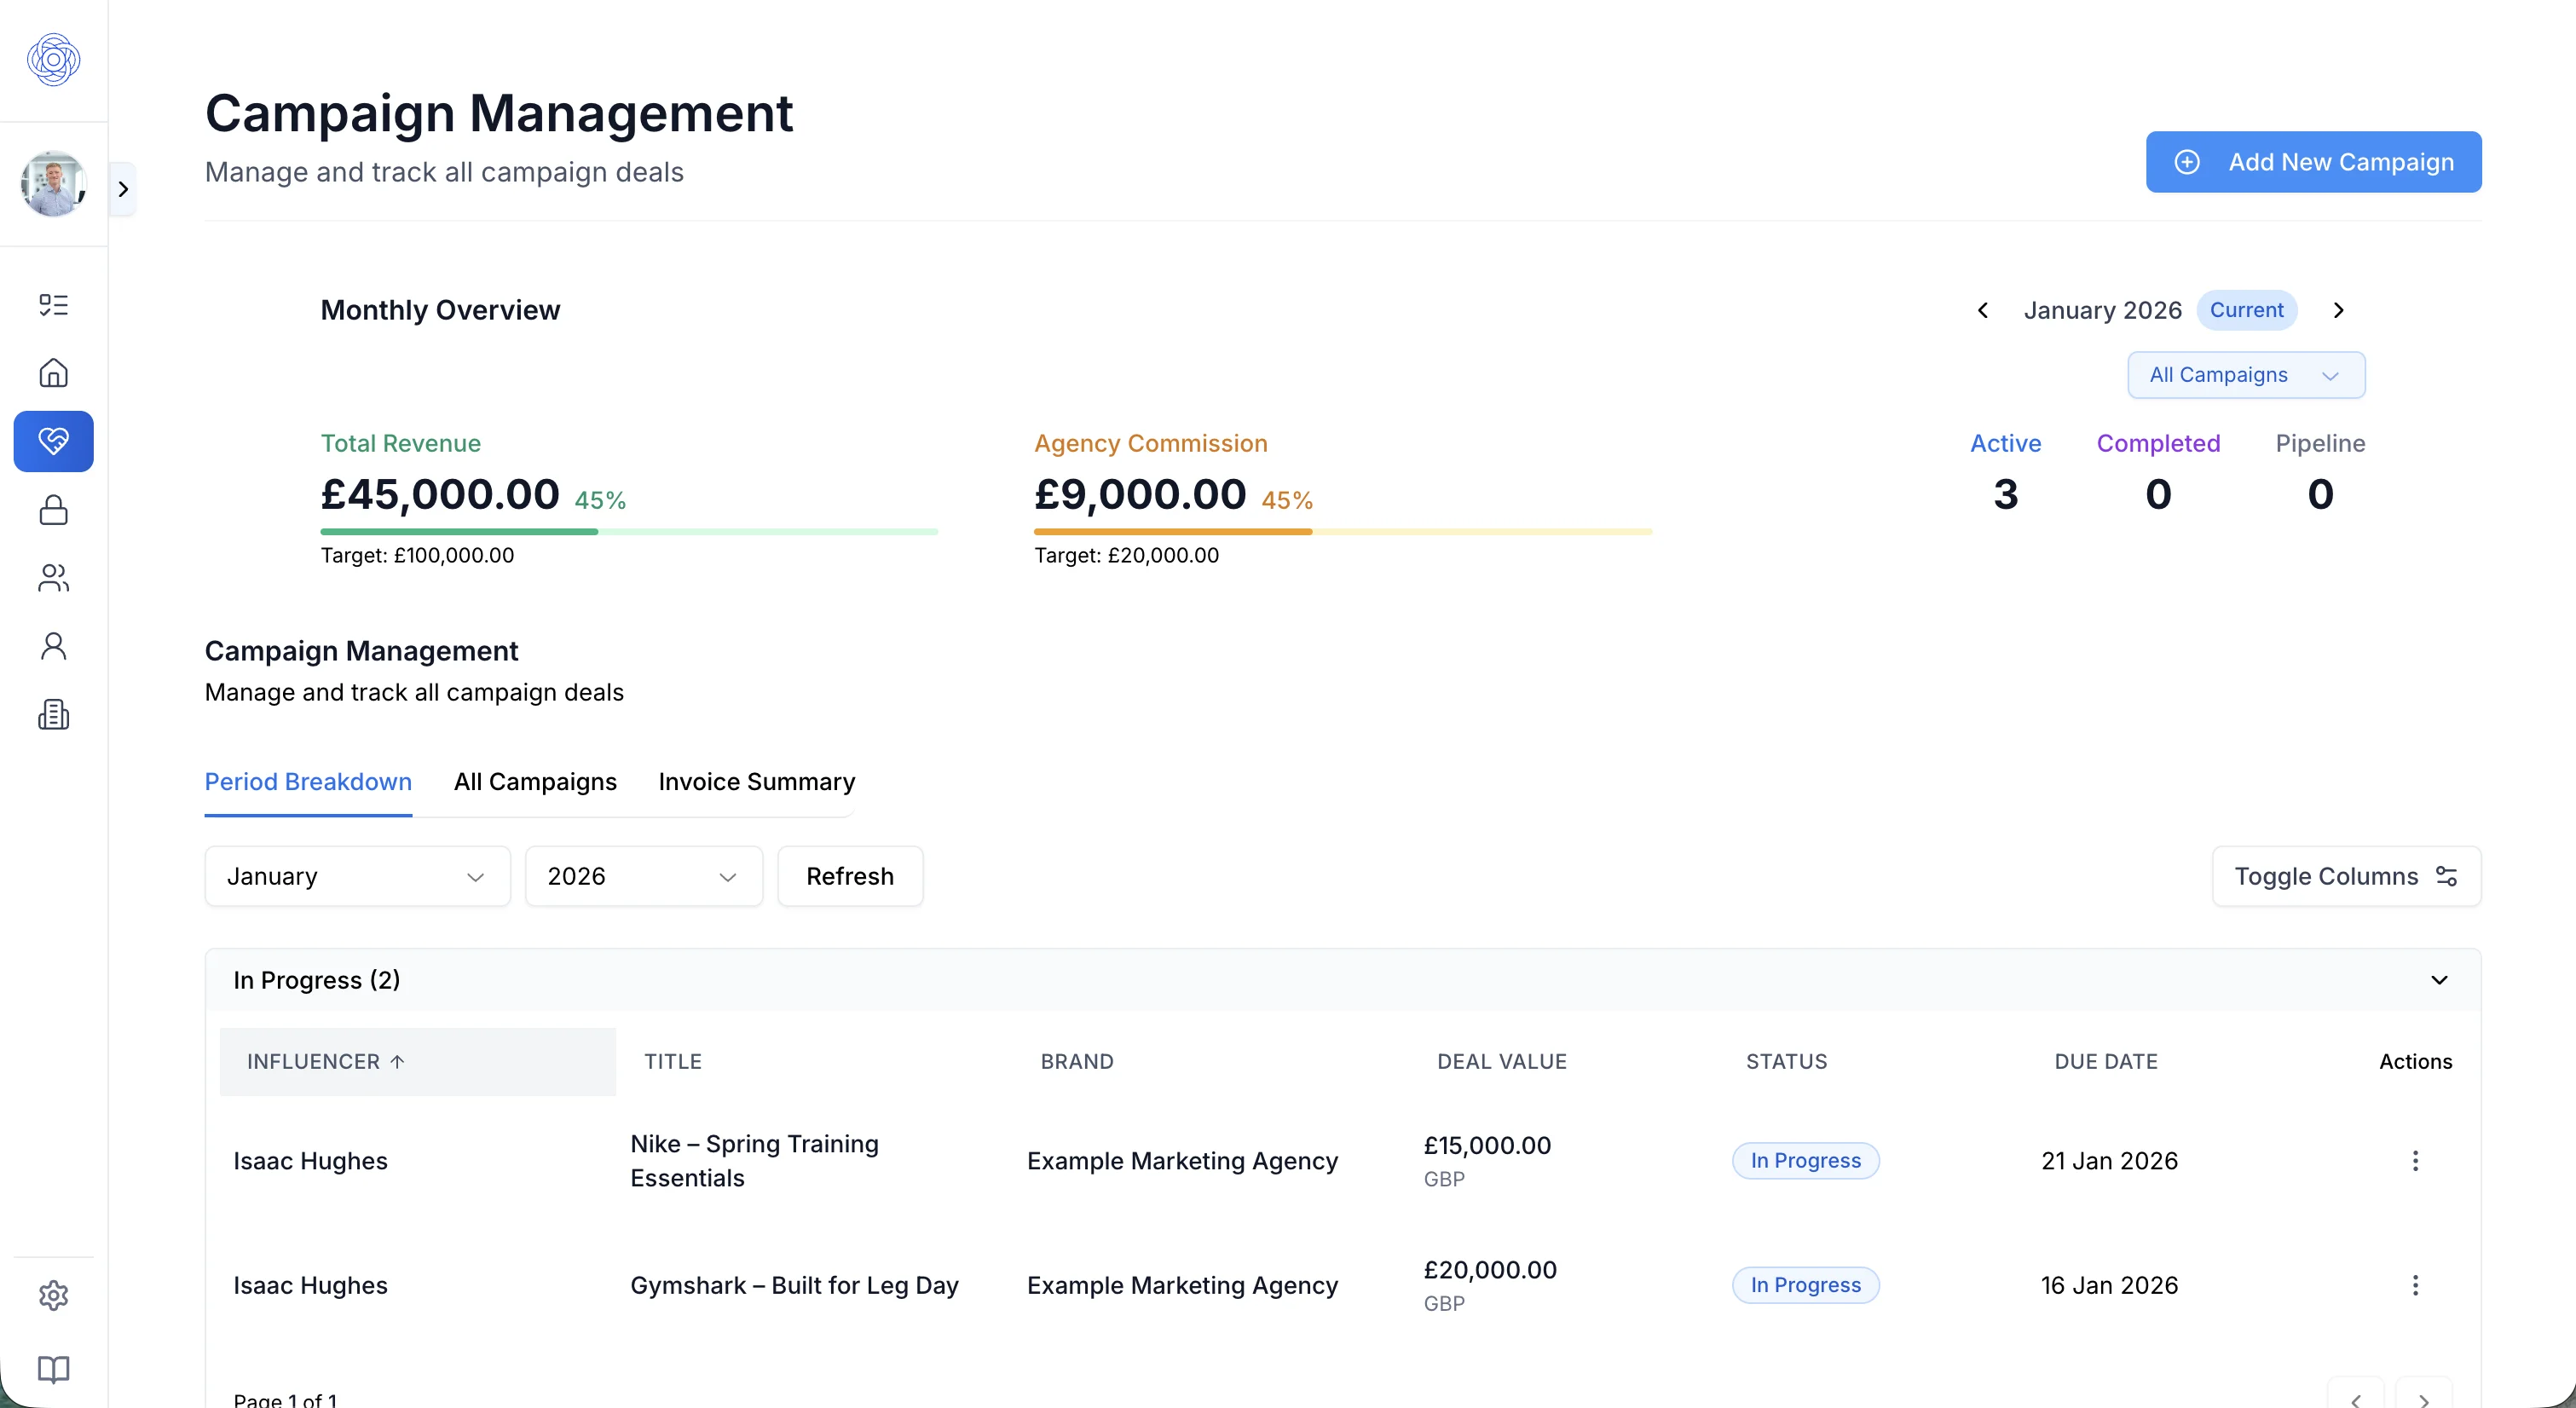
Task: Open the team members sidebar icon
Action: coord(53,578)
